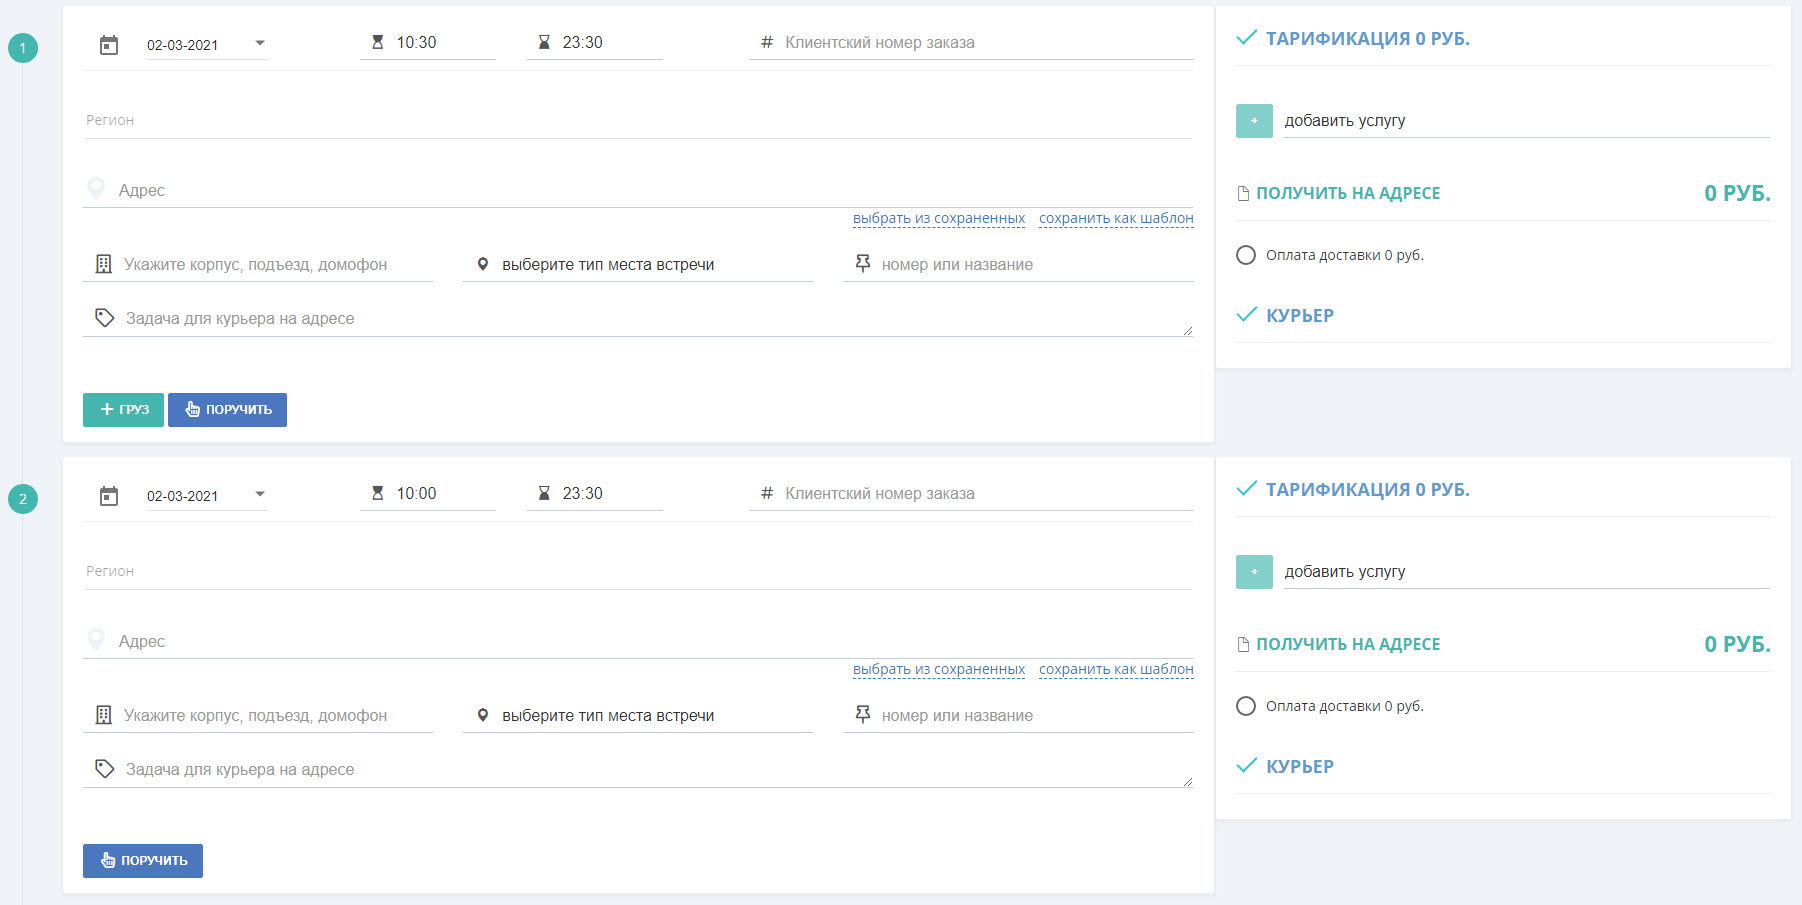Click order 1's hourglass icon beside 23:30
This screenshot has width=1802, height=905.
click(544, 42)
